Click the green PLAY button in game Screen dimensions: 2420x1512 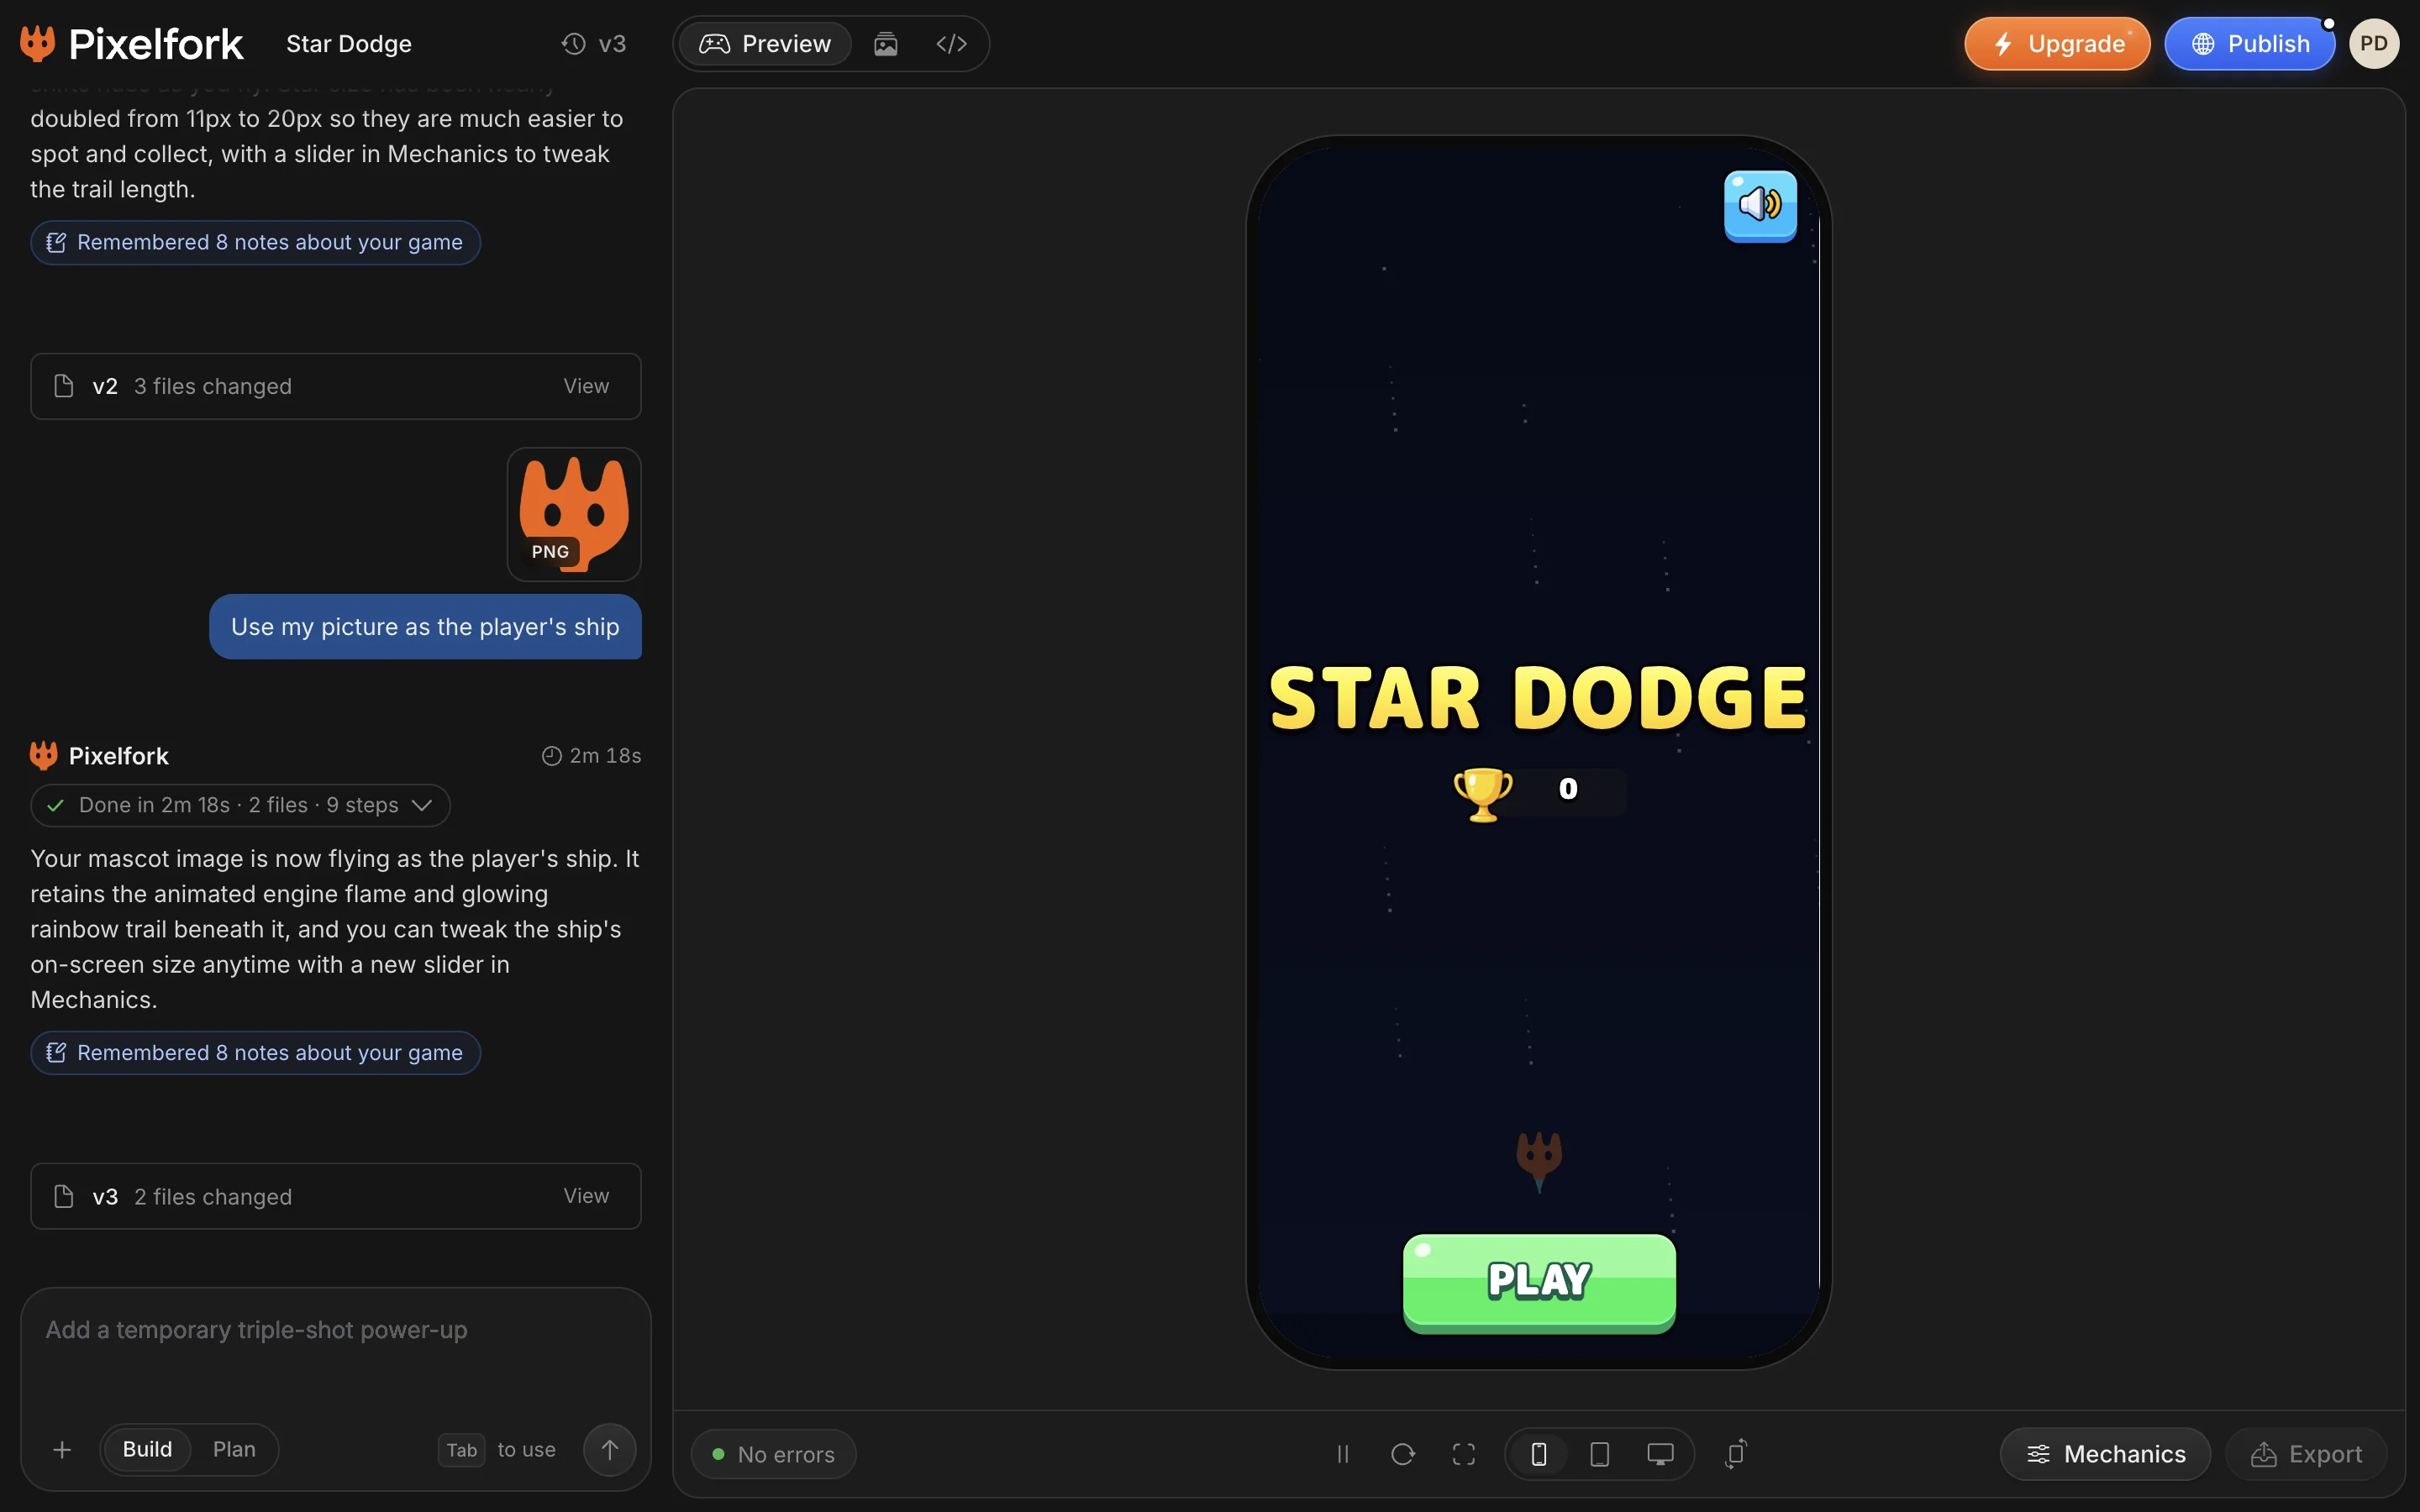point(1539,1282)
